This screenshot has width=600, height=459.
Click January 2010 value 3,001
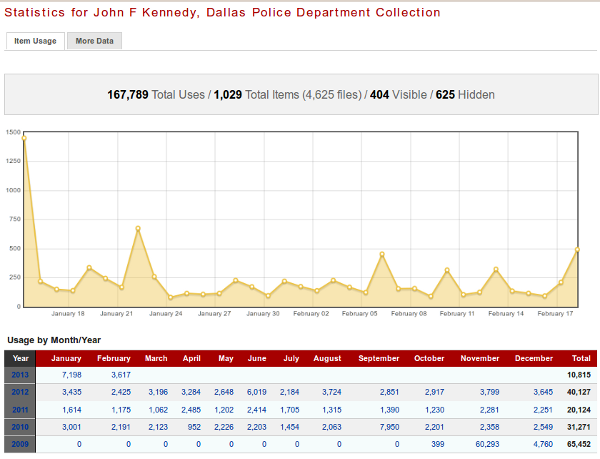[x=72, y=427]
